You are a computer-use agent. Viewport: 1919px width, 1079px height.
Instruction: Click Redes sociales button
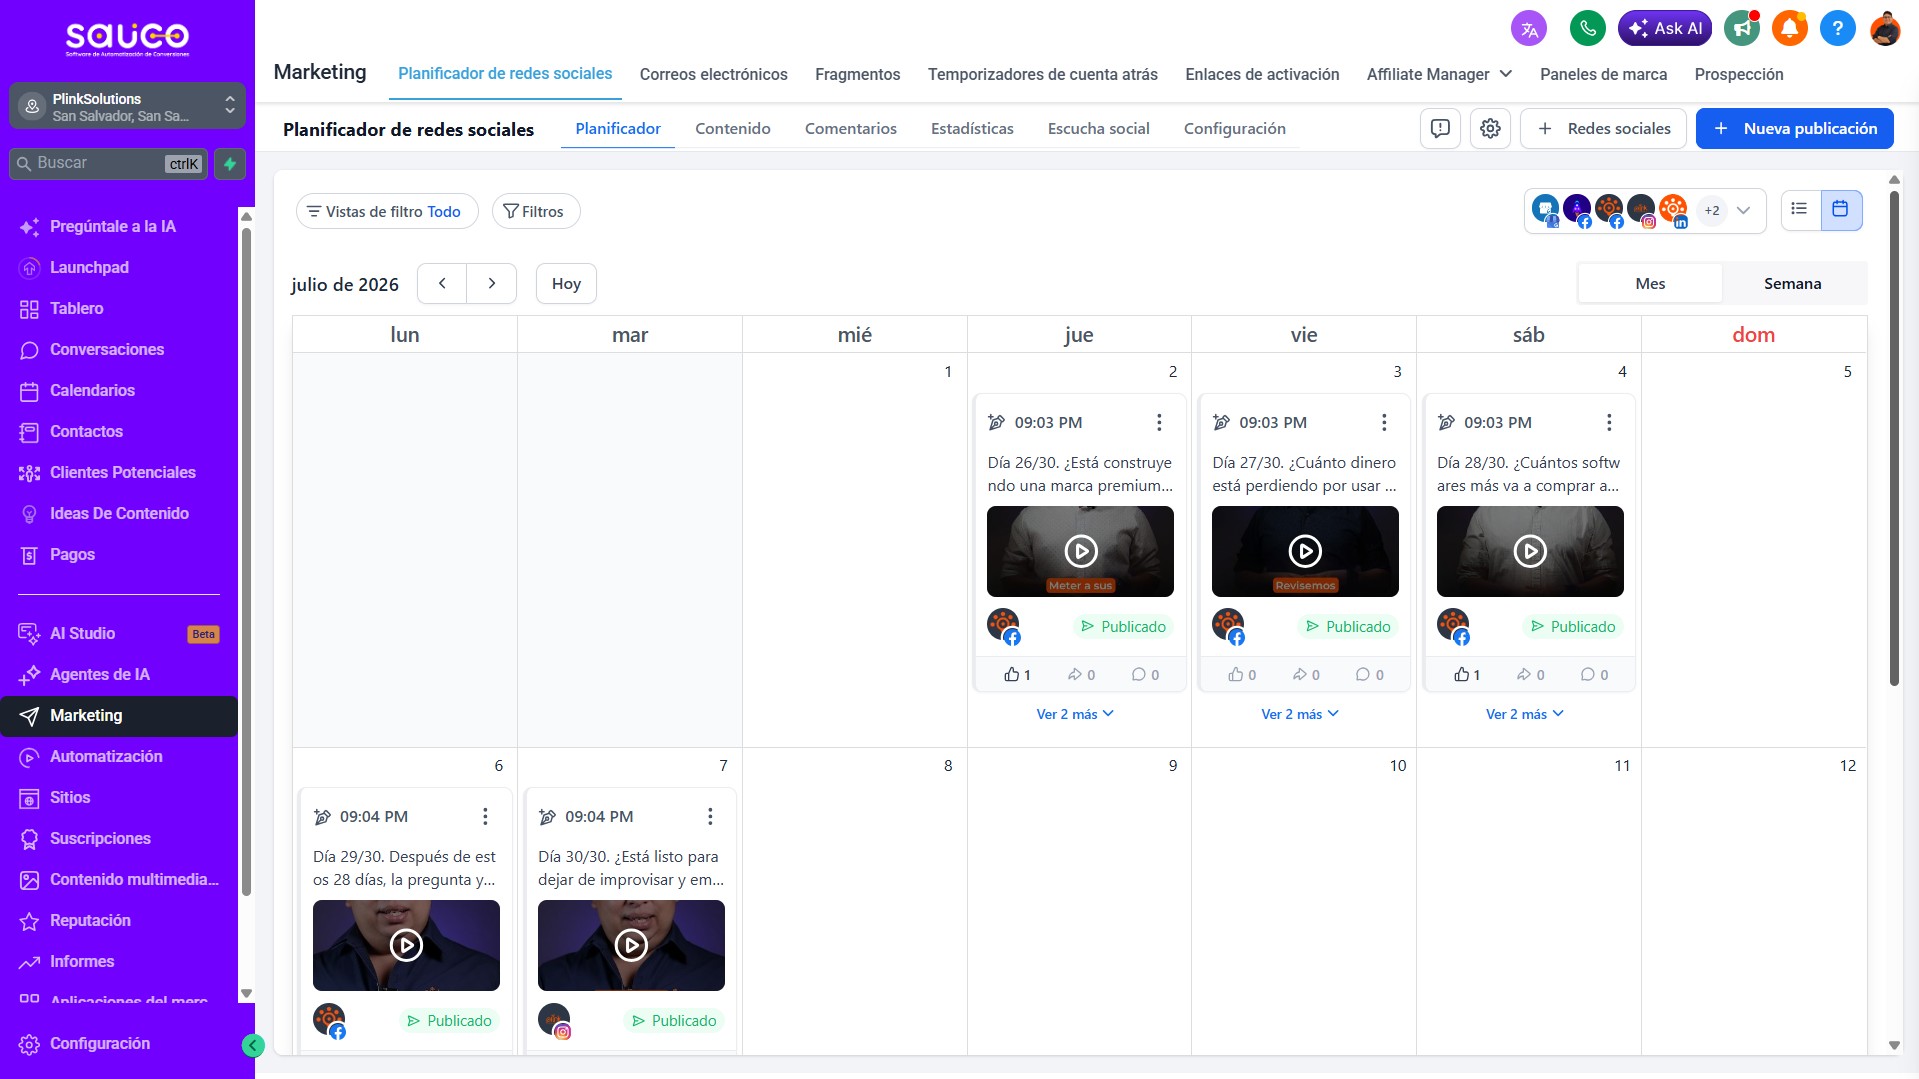tap(1603, 128)
